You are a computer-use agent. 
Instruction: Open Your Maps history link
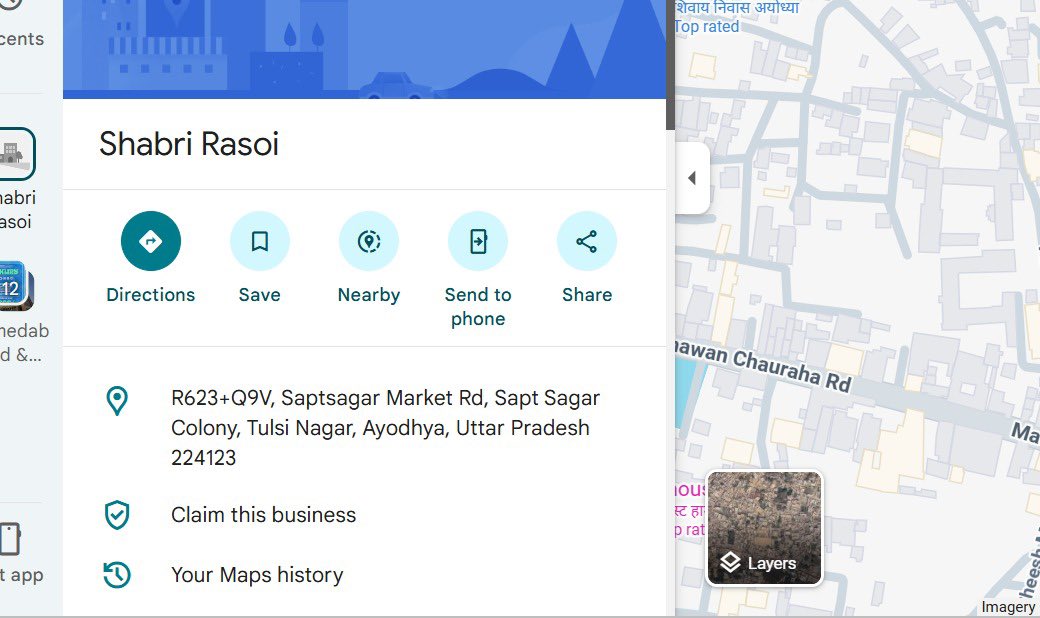pos(257,575)
